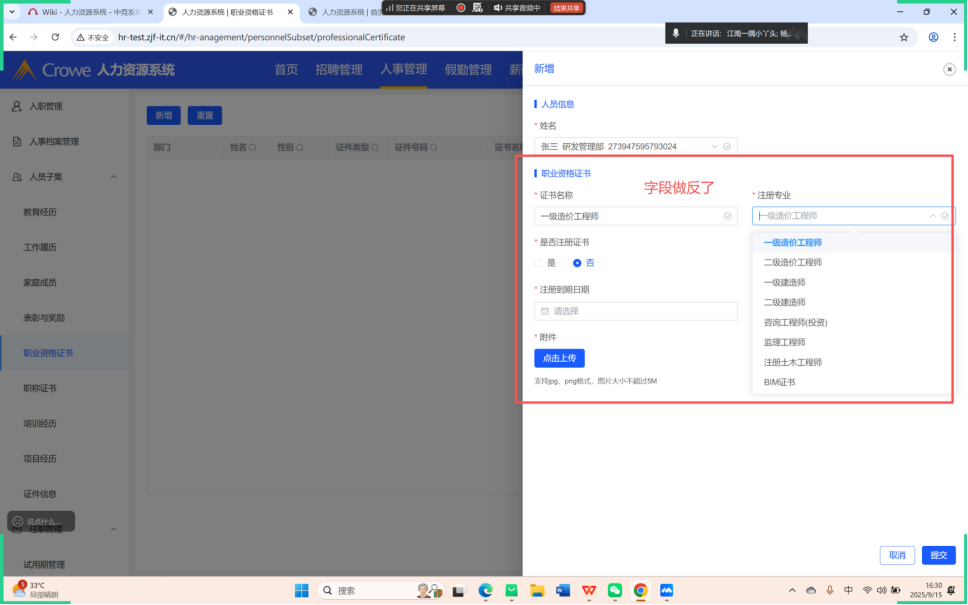Image resolution: width=968 pixels, height=605 pixels.
Task: Click the clear icon in 注册专业 field
Action: pyautogui.click(x=945, y=216)
